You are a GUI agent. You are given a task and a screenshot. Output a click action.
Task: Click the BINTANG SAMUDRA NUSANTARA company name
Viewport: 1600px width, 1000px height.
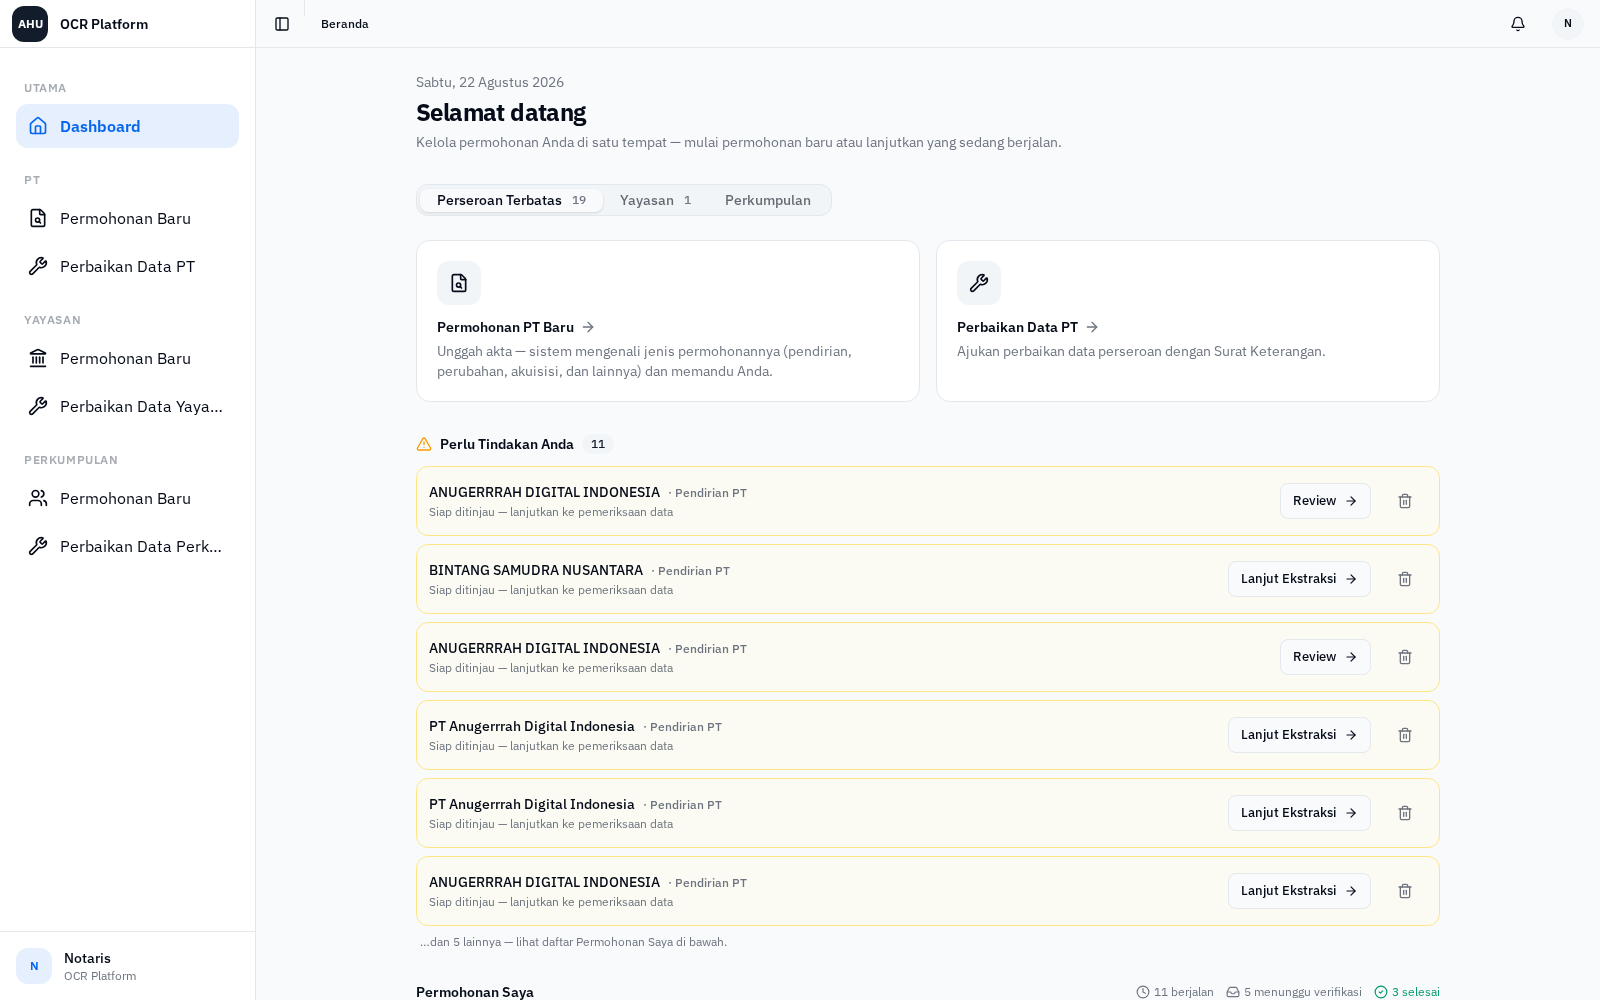coord(536,570)
